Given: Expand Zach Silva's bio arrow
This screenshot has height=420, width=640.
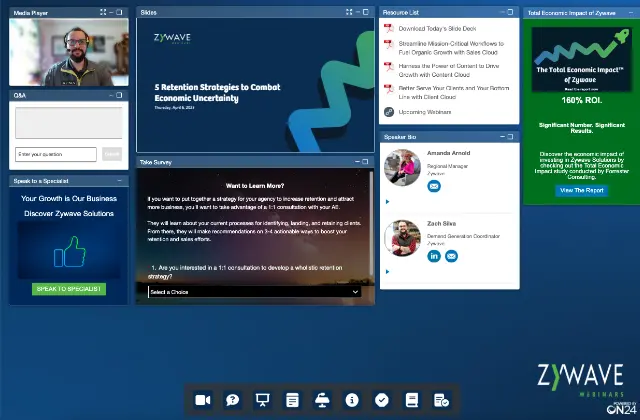Looking at the screenshot, I should pyautogui.click(x=387, y=271).
